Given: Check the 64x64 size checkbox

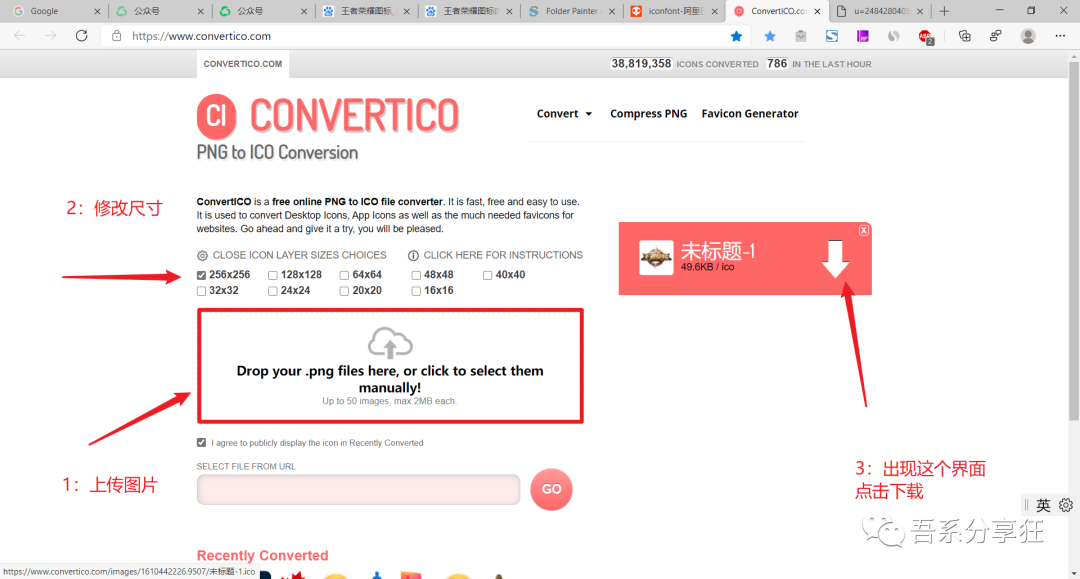Looking at the screenshot, I should [x=344, y=275].
